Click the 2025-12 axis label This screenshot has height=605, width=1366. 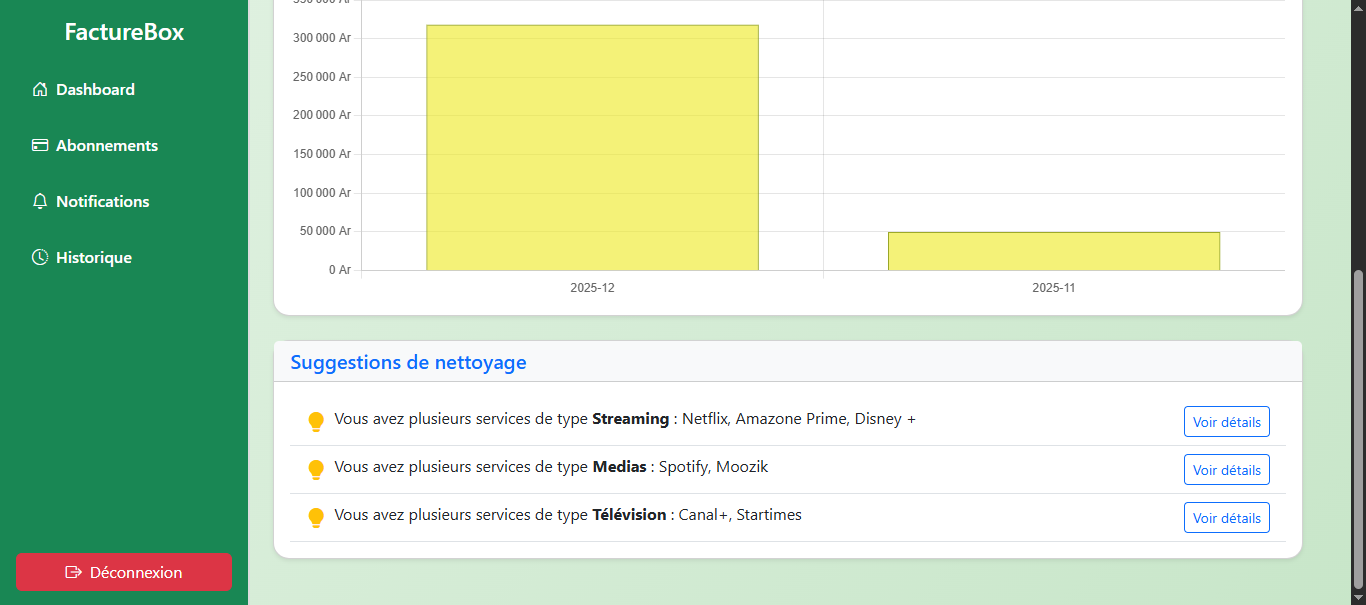(592, 288)
